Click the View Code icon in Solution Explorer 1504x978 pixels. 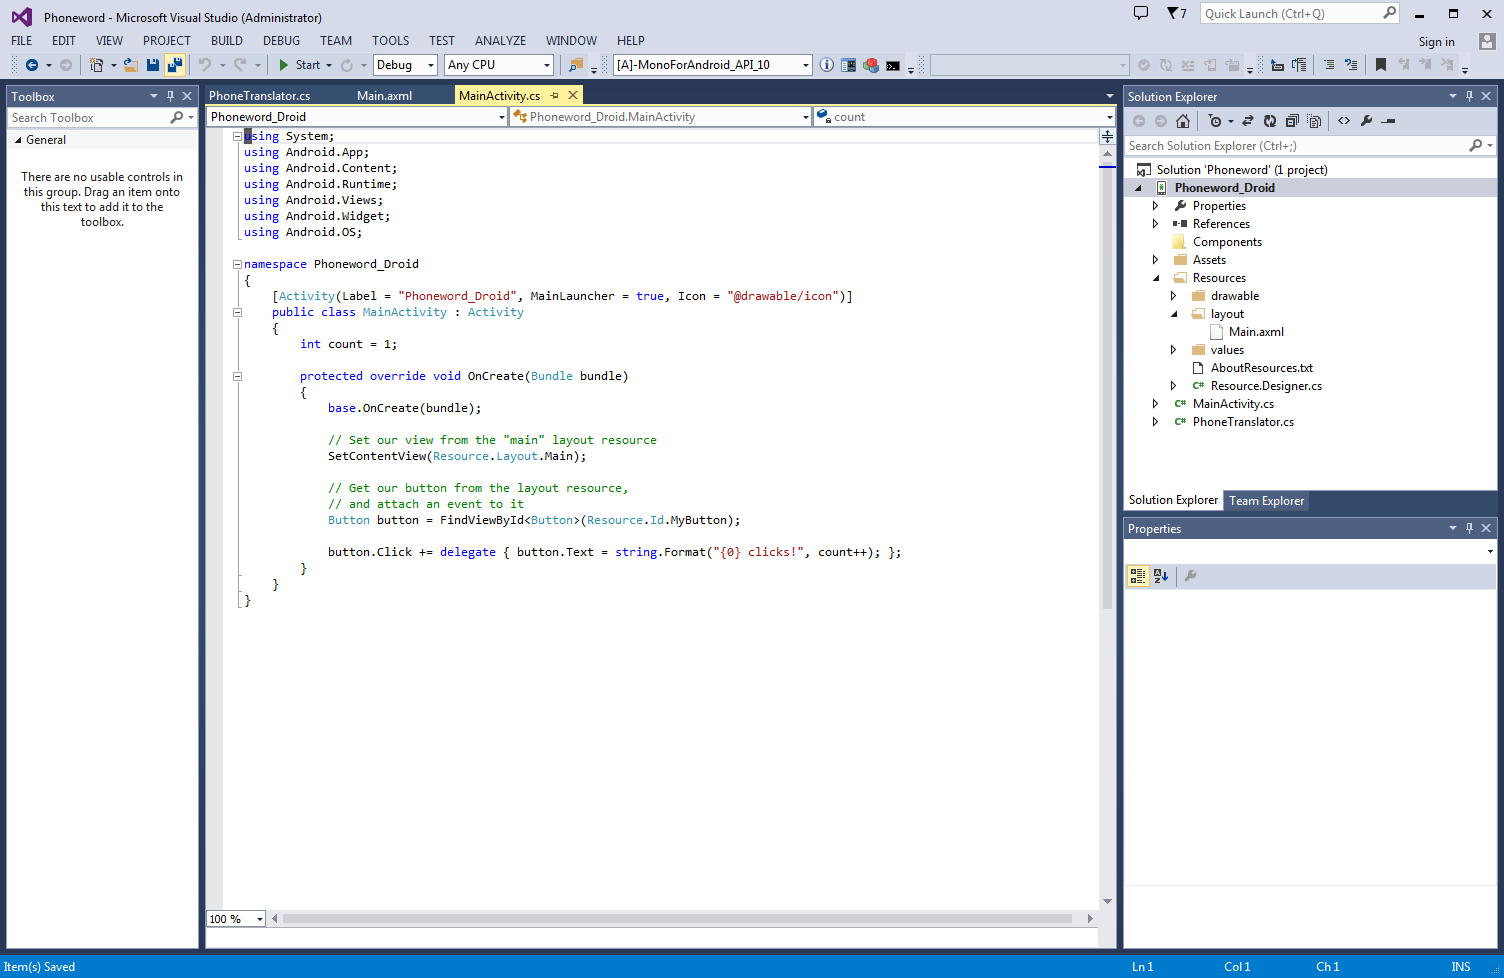1344,121
